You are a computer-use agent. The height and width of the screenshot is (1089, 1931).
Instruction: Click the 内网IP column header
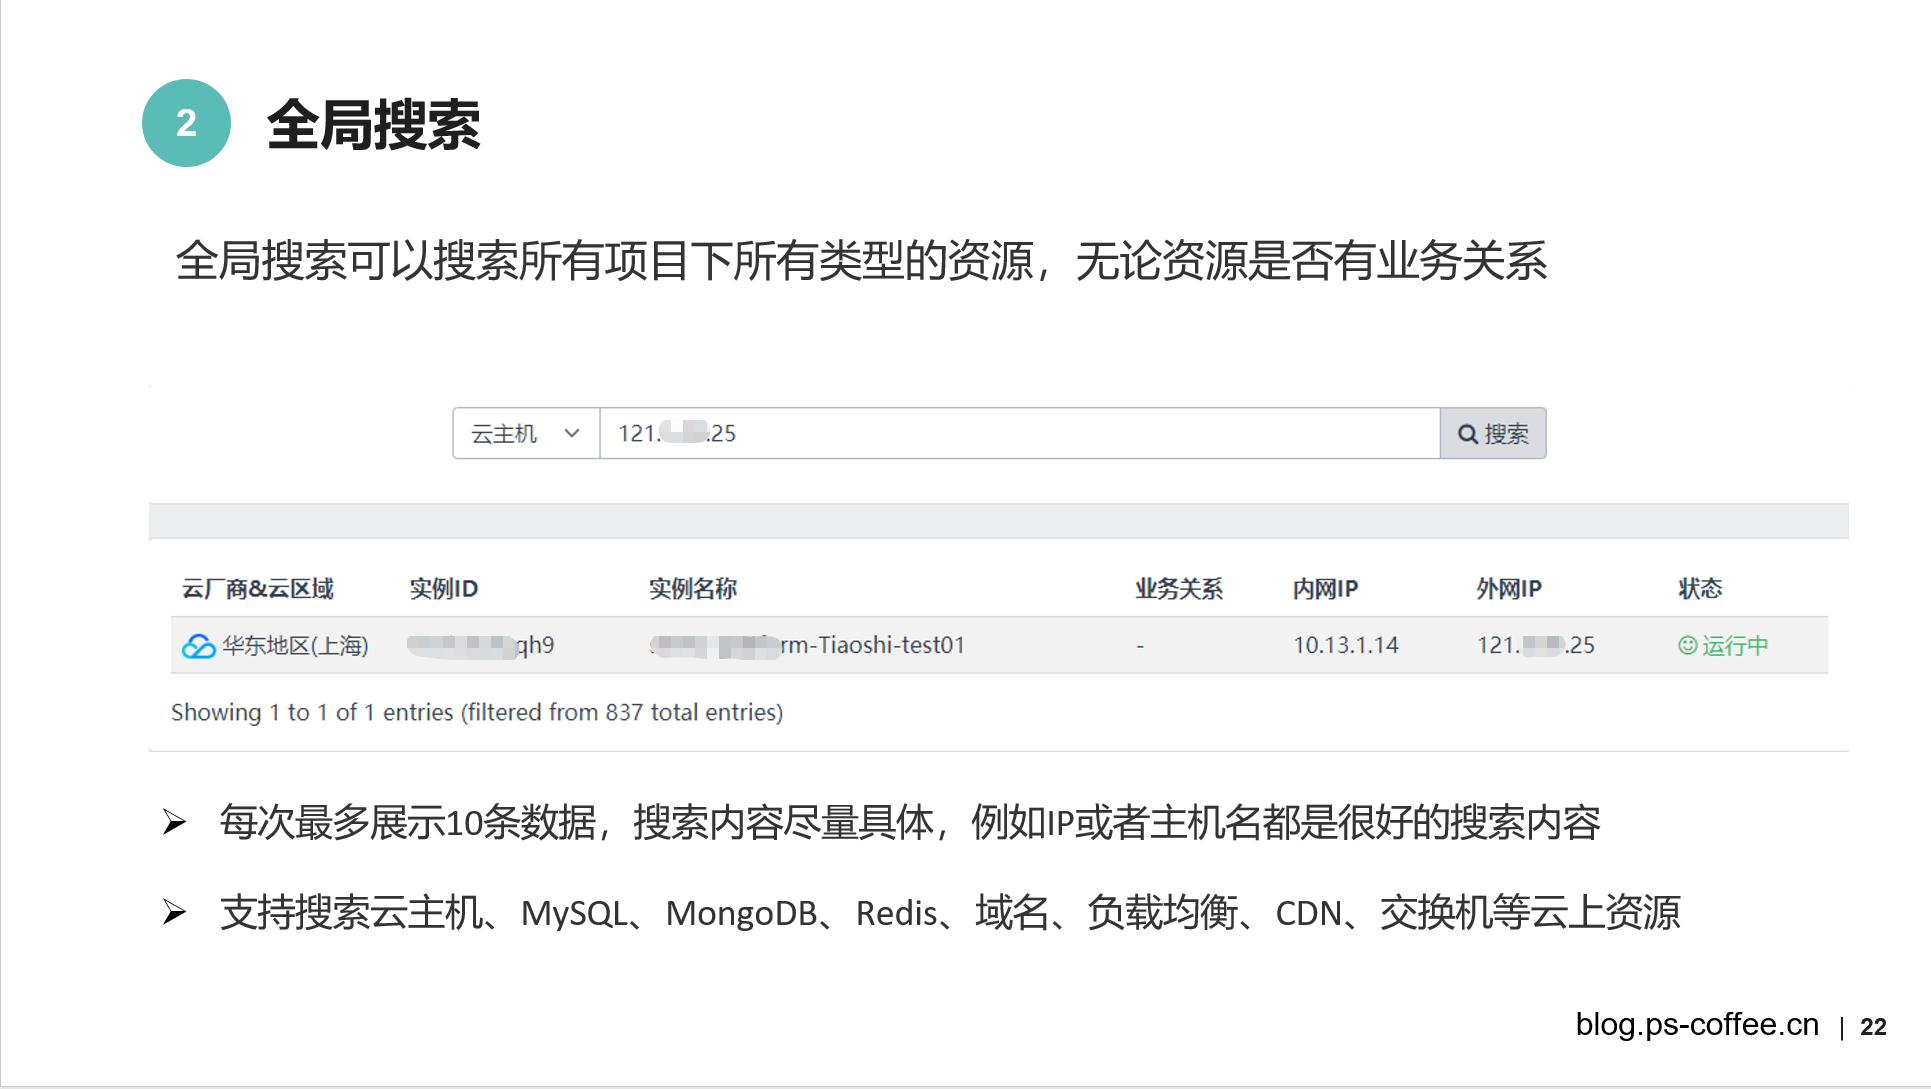(1325, 589)
